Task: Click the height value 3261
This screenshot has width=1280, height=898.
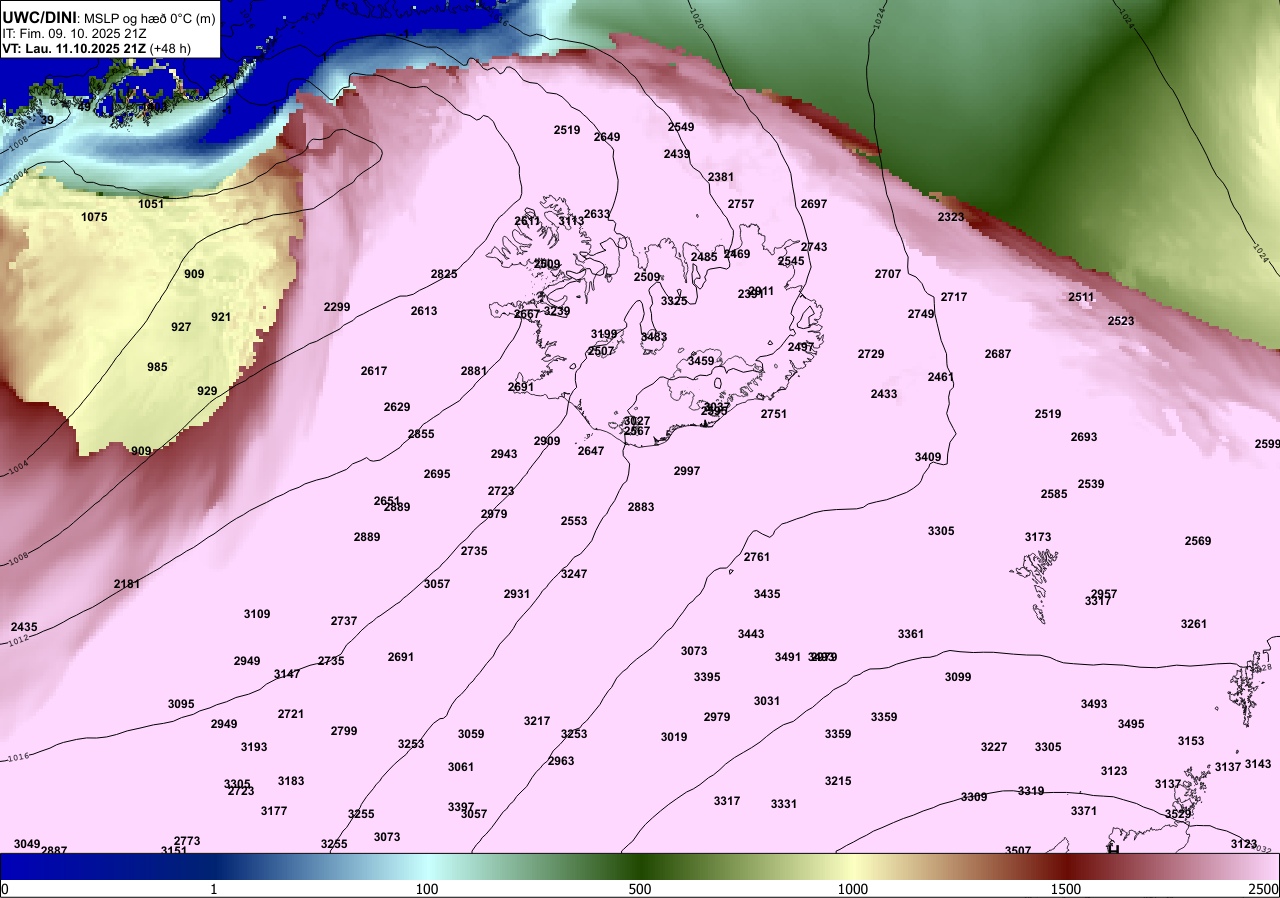Action: (x=1194, y=624)
